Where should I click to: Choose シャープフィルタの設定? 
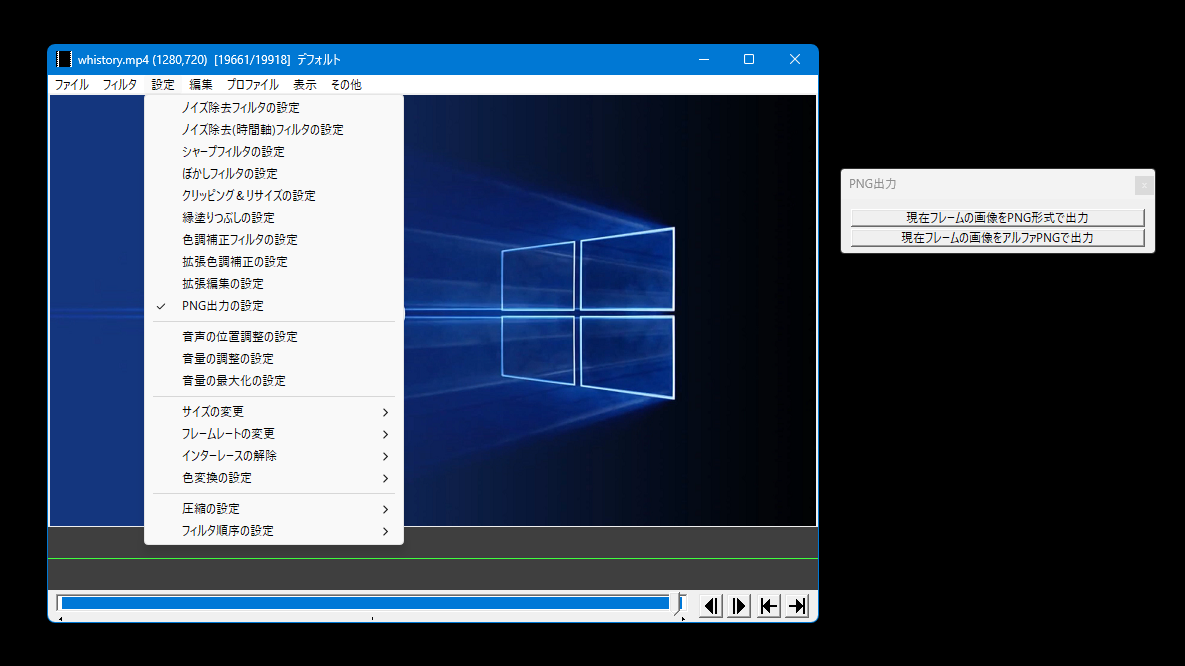274,152
